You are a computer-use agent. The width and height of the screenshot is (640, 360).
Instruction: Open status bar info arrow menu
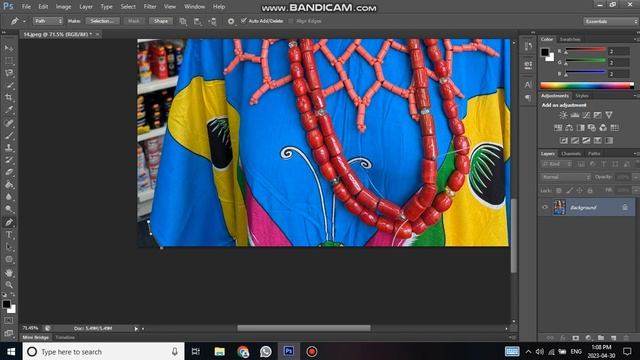point(136,329)
